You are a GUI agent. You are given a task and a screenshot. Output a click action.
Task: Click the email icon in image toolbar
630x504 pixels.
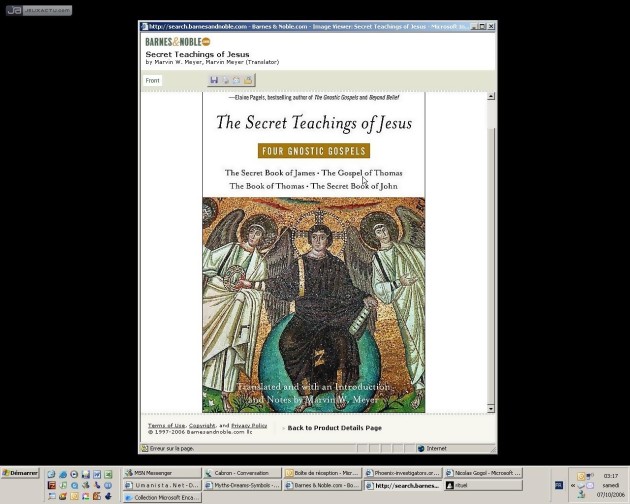click(237, 80)
